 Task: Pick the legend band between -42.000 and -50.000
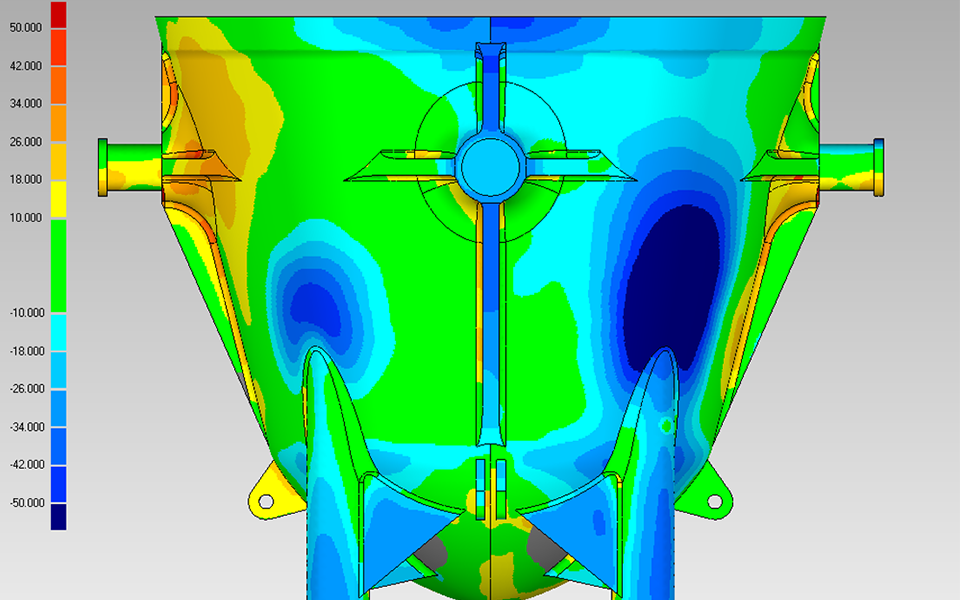58,484
